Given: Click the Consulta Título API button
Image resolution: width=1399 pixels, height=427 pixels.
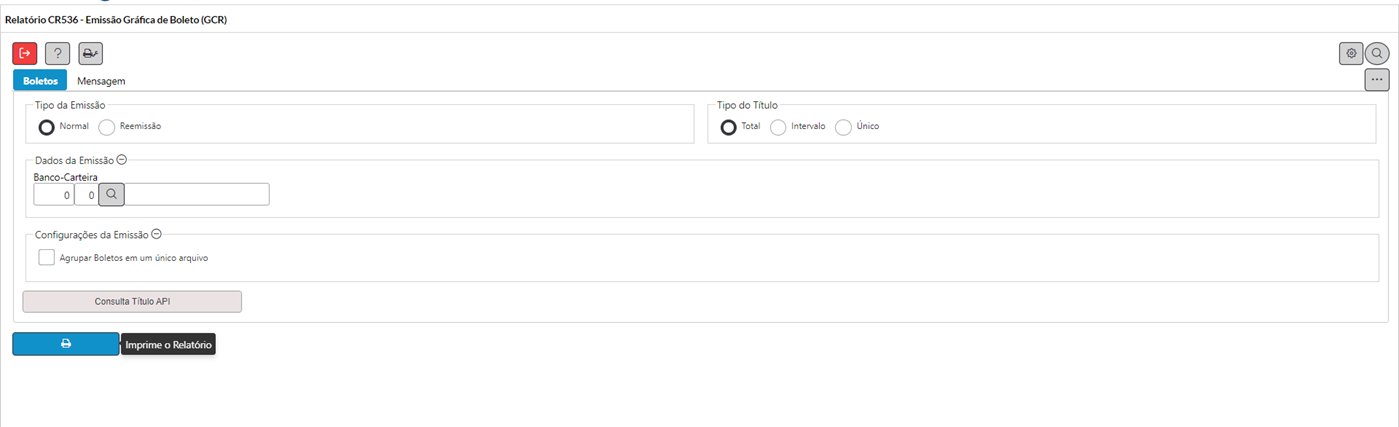Looking at the screenshot, I should click(x=132, y=301).
